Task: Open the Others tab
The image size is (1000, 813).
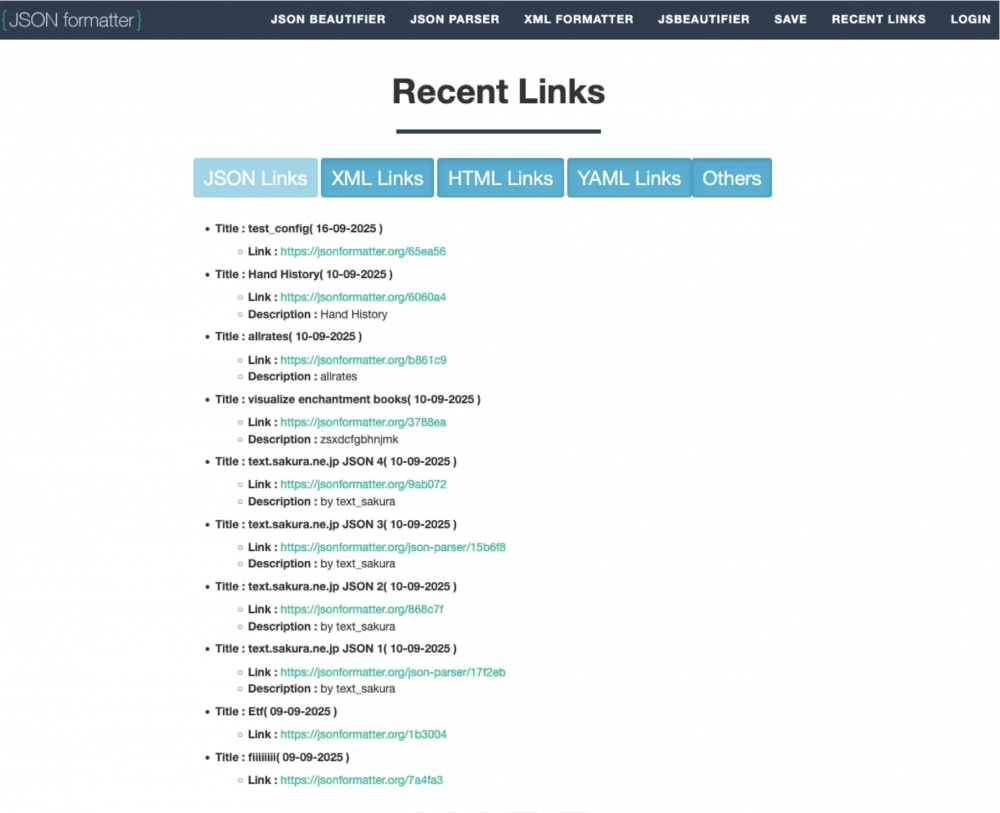Action: coord(731,178)
